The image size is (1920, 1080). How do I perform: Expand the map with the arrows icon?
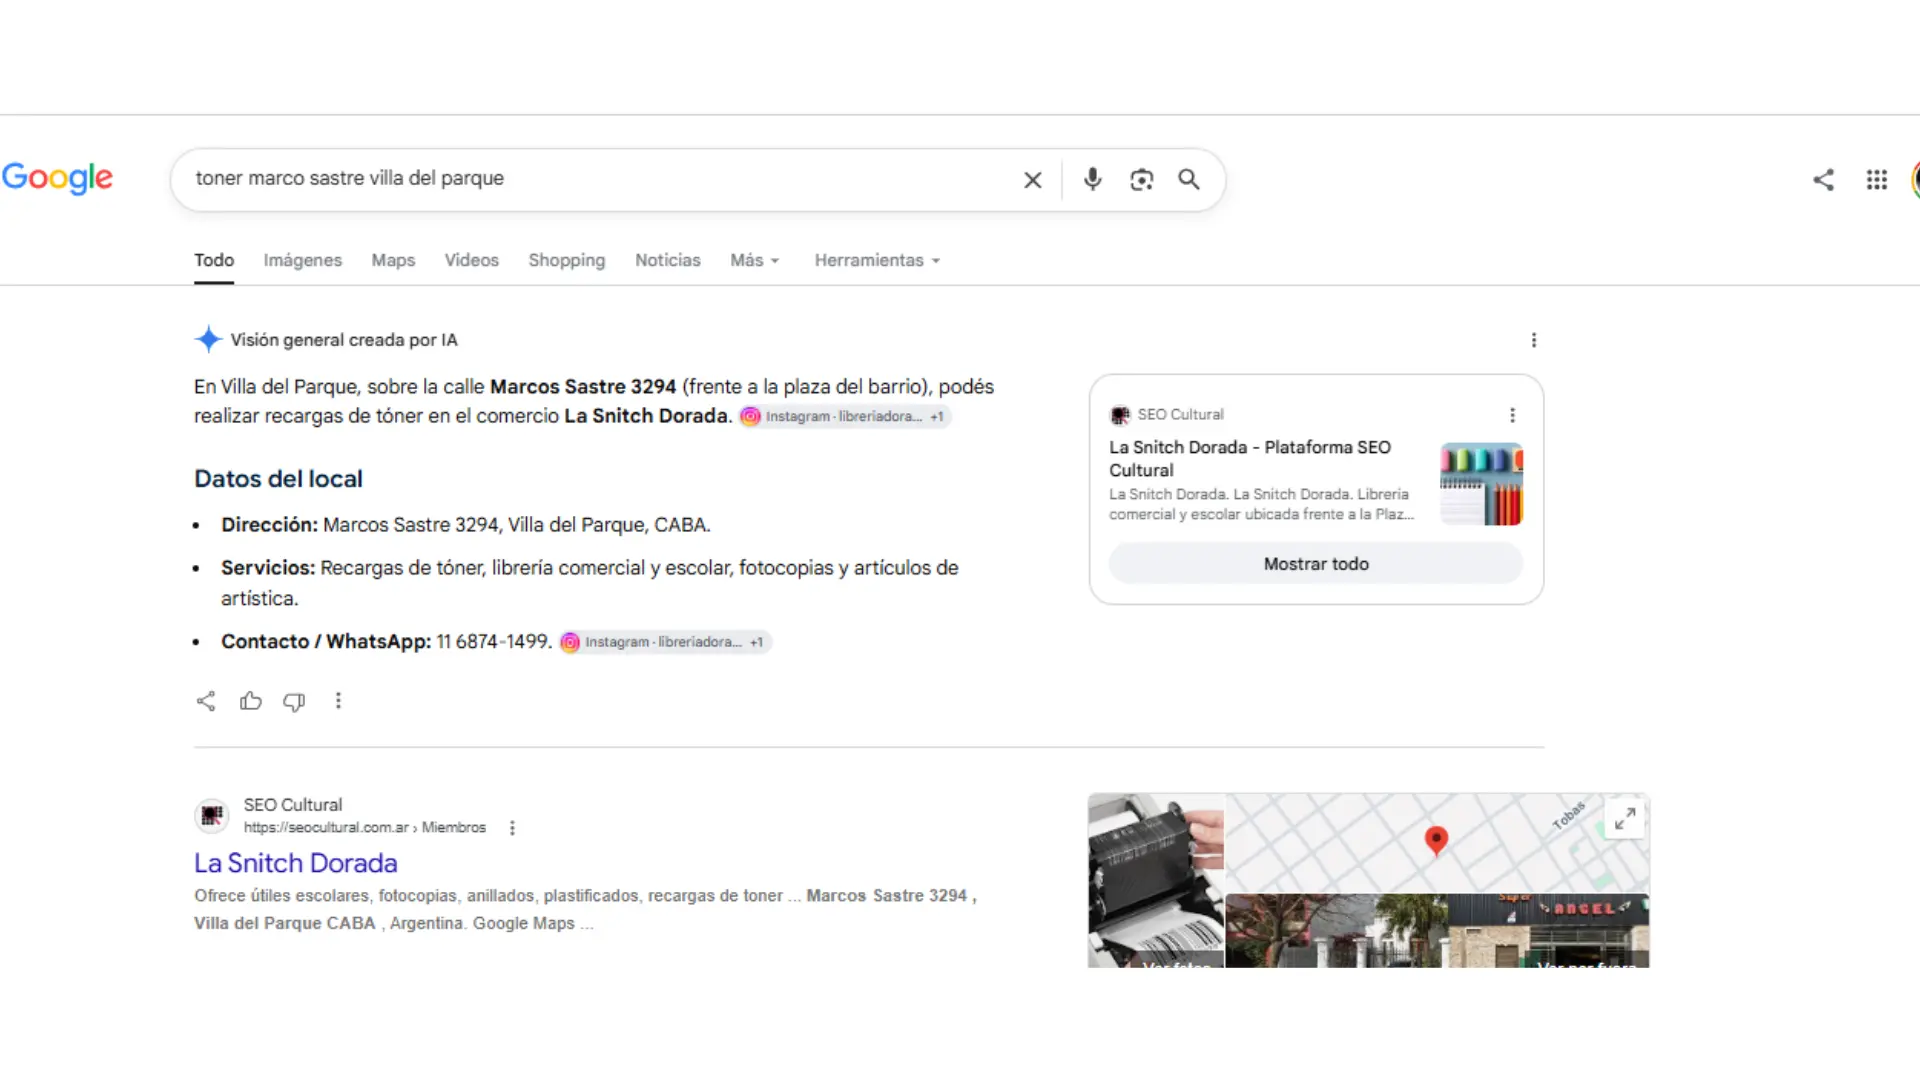[1625, 818]
